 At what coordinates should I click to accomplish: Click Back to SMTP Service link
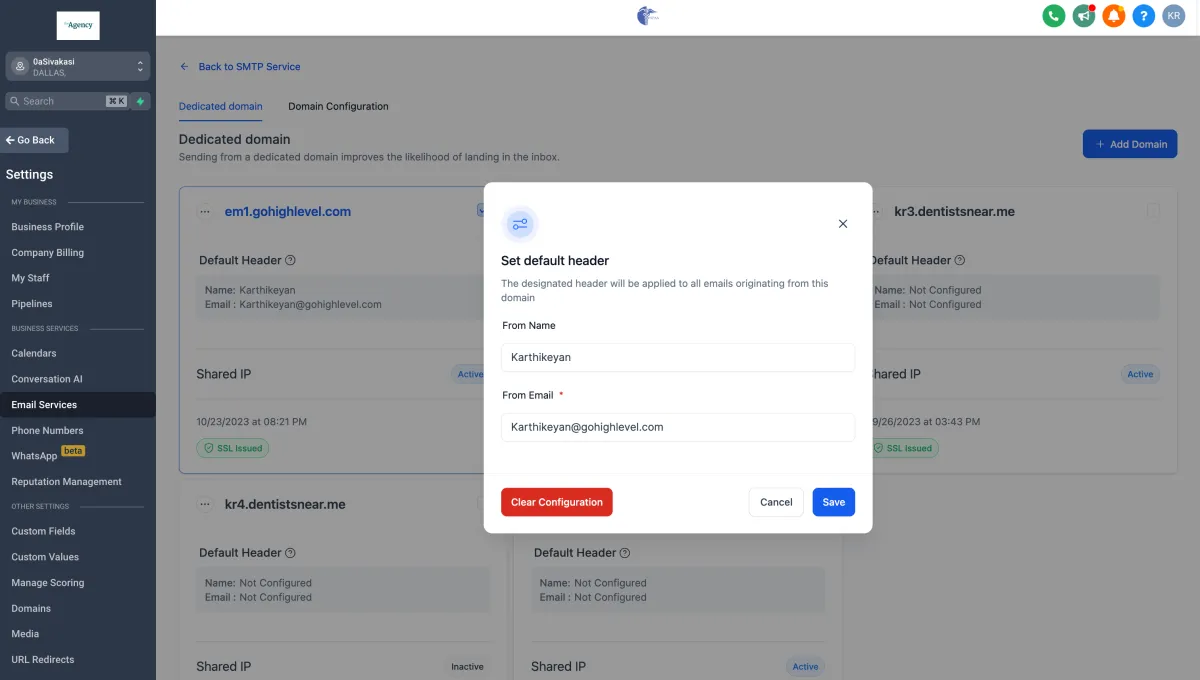click(x=240, y=67)
